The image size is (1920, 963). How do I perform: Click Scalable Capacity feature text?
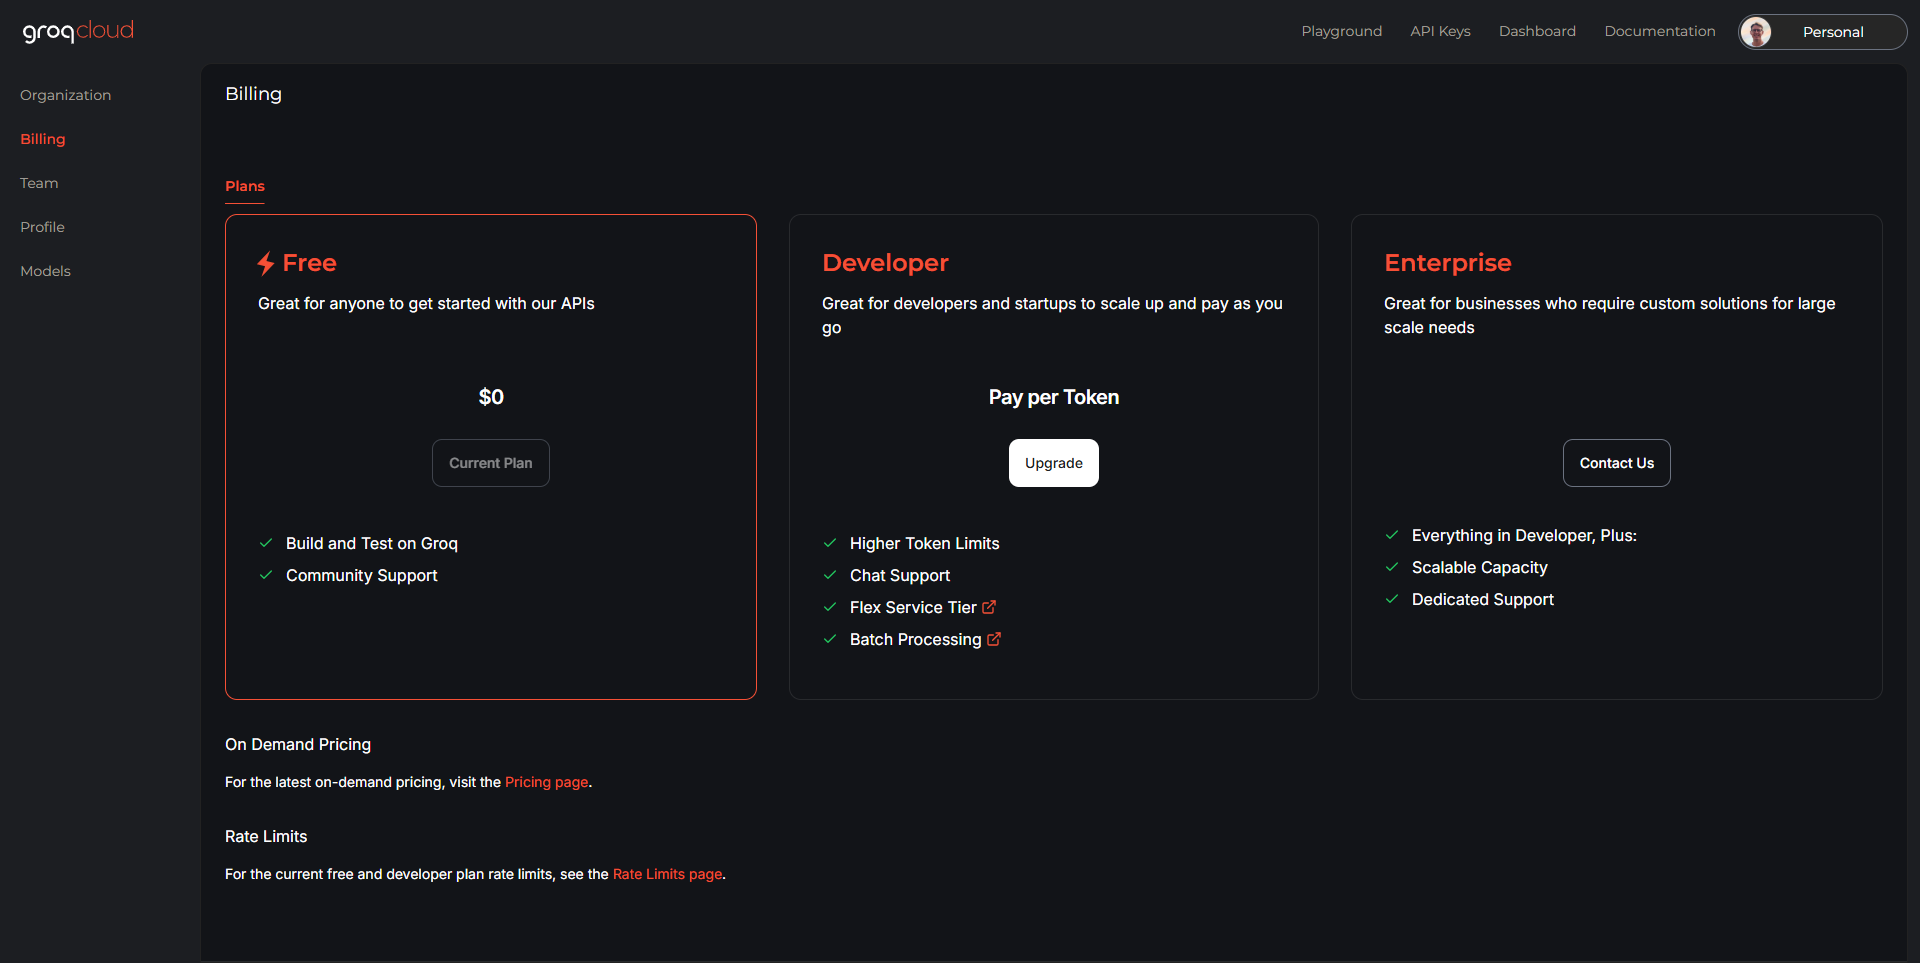point(1480,567)
